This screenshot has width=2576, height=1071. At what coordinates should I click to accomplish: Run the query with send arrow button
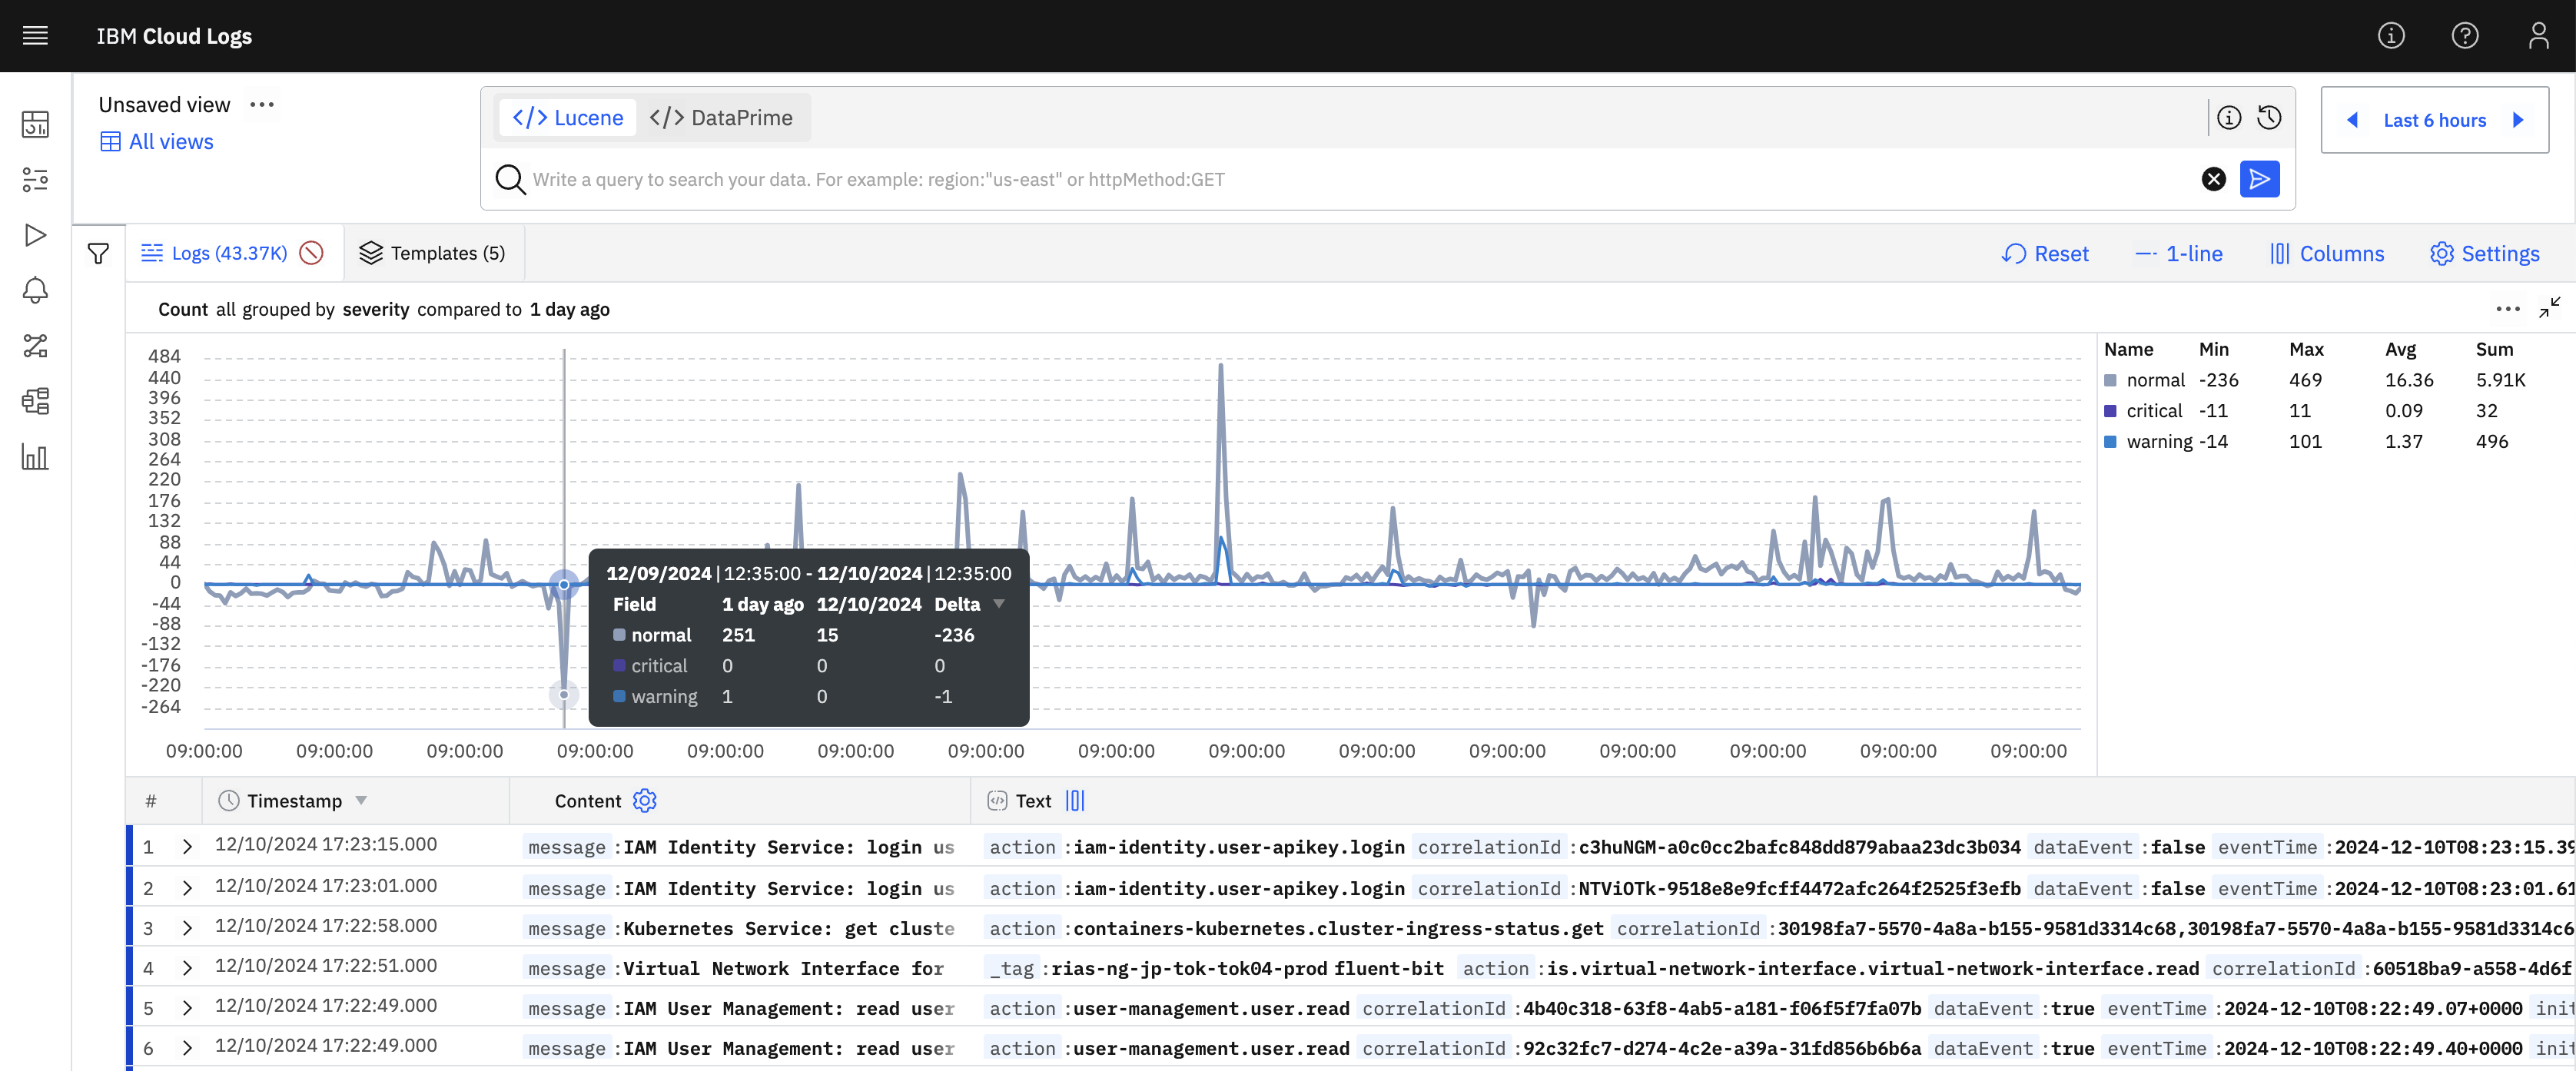pyautogui.click(x=2259, y=179)
